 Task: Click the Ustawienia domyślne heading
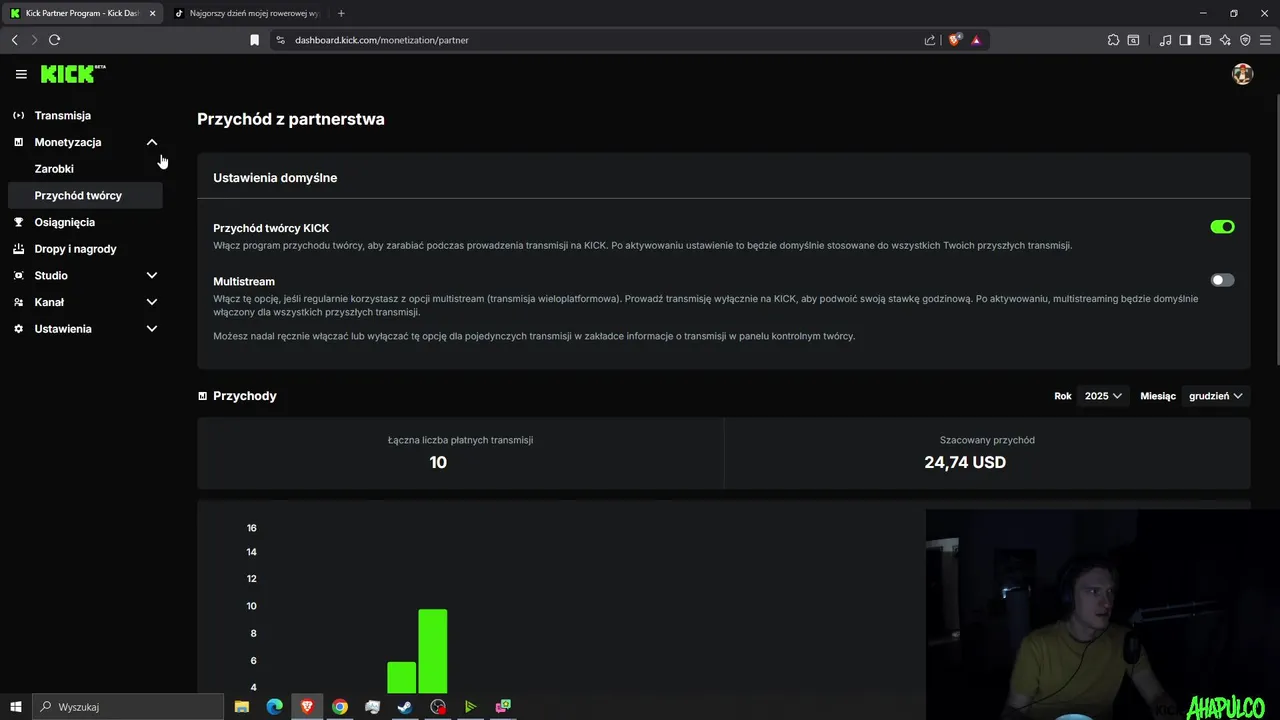click(x=275, y=178)
